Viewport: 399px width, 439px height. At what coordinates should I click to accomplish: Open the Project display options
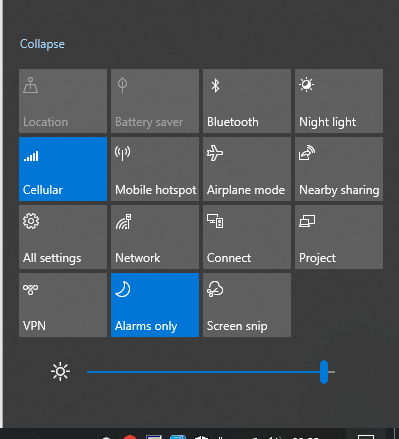point(339,237)
